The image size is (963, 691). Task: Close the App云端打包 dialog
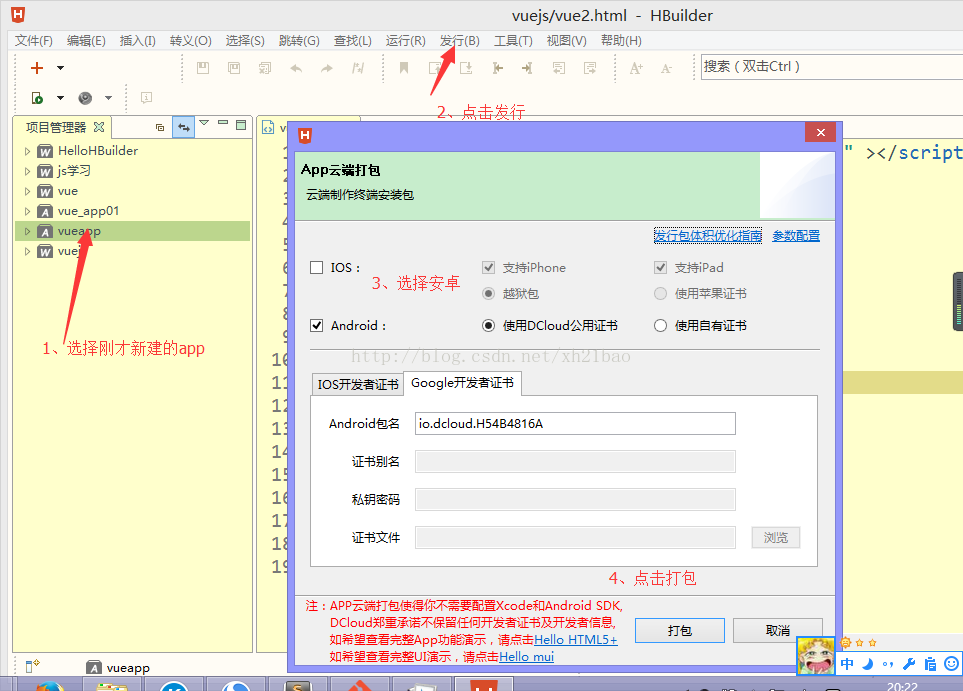[x=821, y=132]
